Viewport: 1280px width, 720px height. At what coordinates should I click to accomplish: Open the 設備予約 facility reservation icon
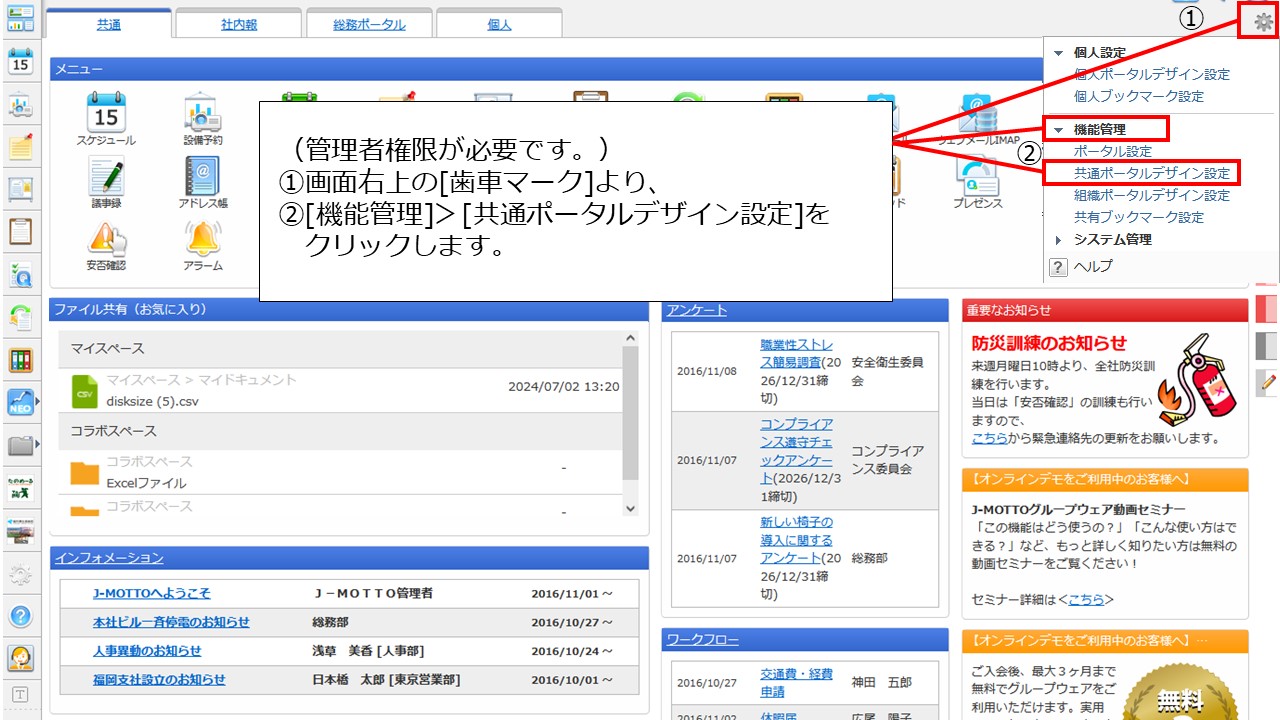tap(203, 113)
